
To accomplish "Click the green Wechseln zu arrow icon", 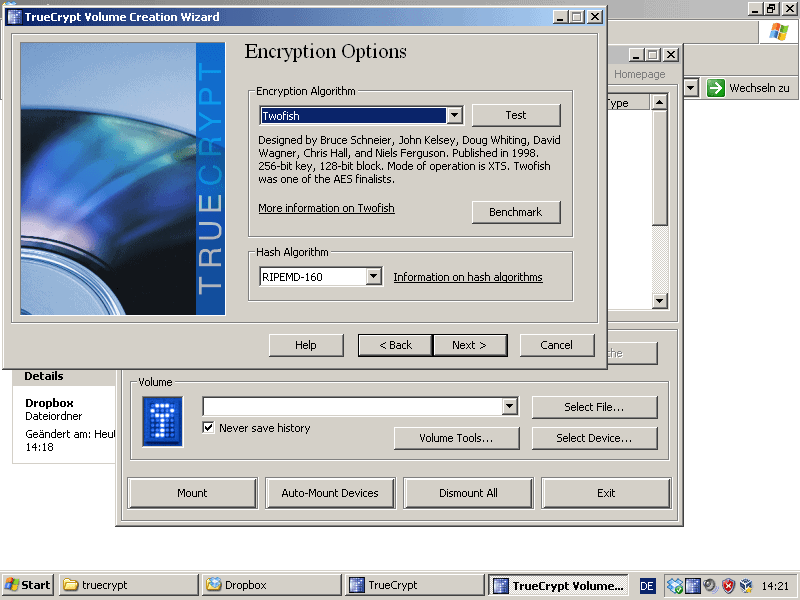I will tap(715, 88).
